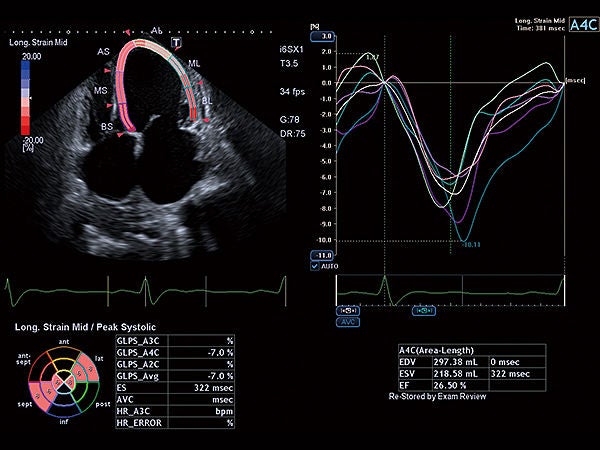Image resolution: width=600 pixels, height=450 pixels.
Task: Click the -11.0 lower scale limit box
Action: (x=323, y=255)
